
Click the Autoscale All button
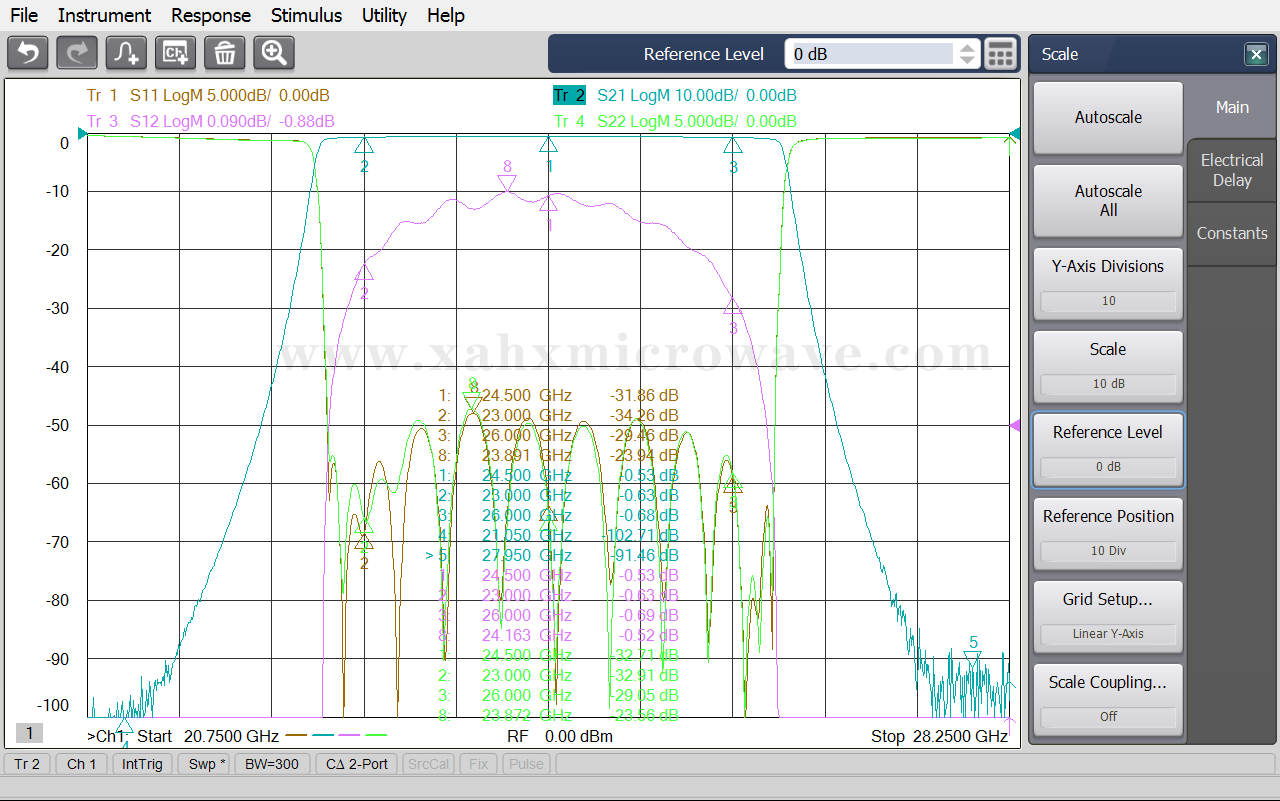pyautogui.click(x=1108, y=201)
